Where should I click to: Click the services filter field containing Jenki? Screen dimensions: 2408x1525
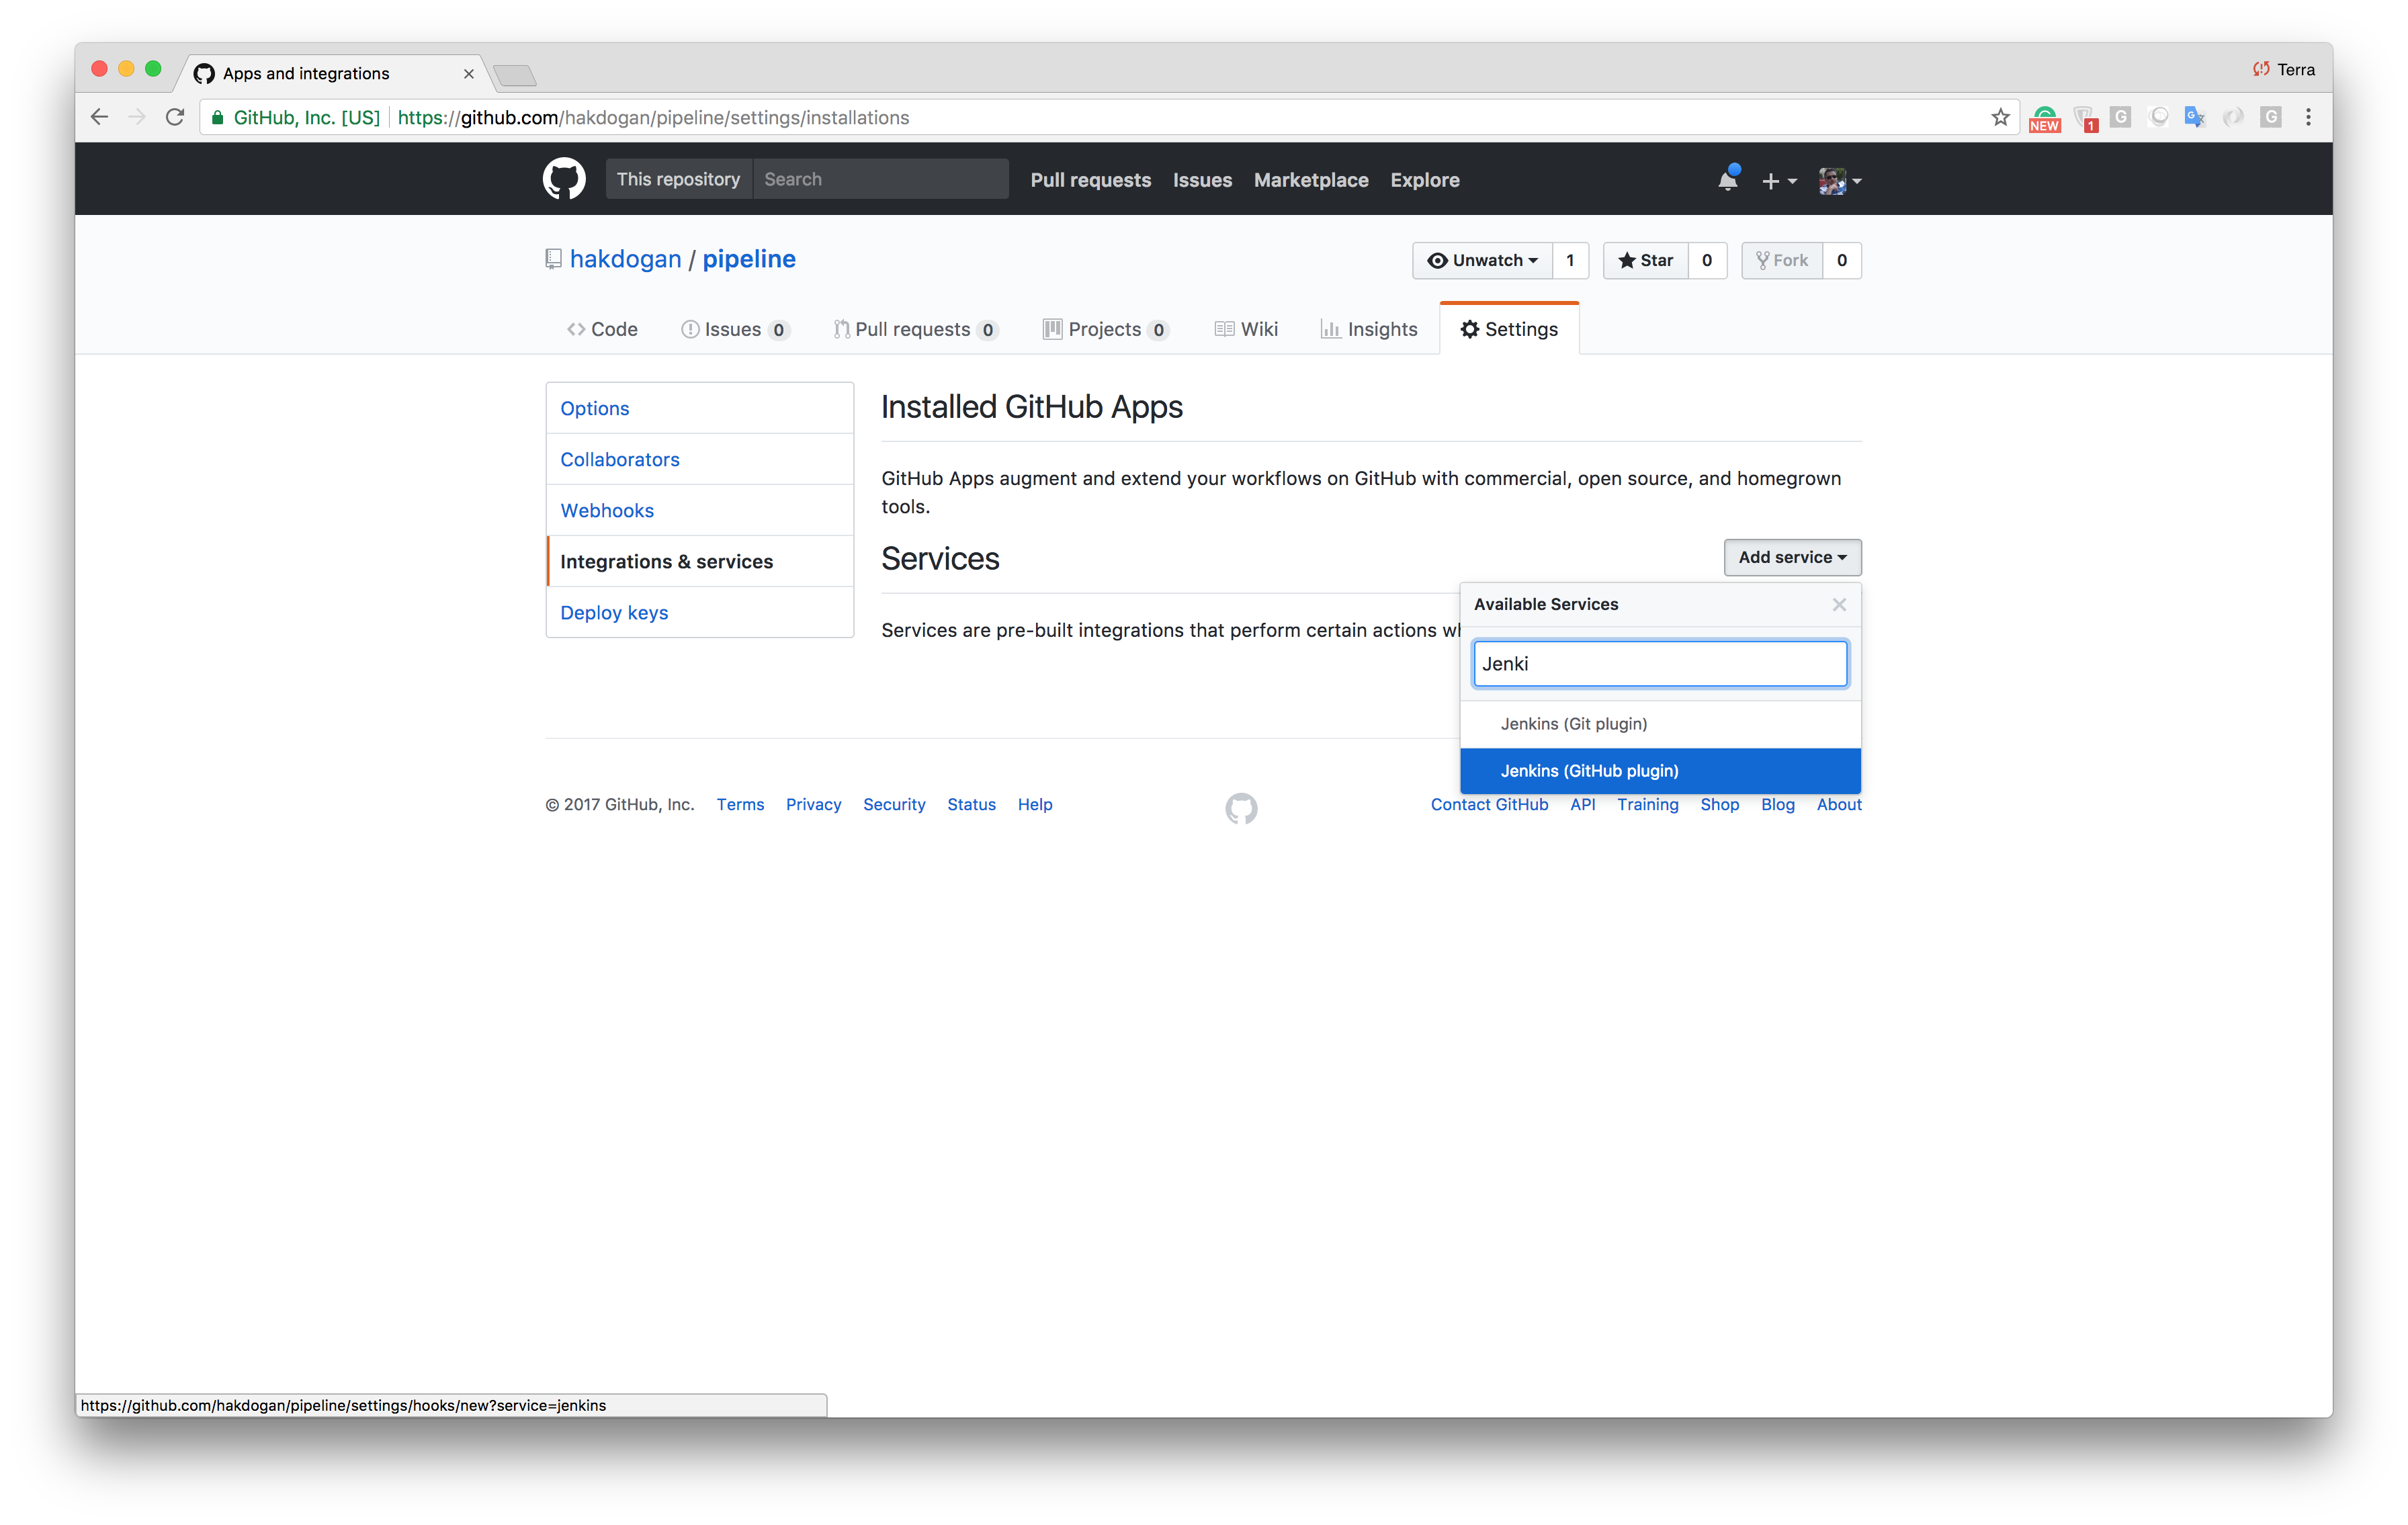pyautogui.click(x=1659, y=664)
